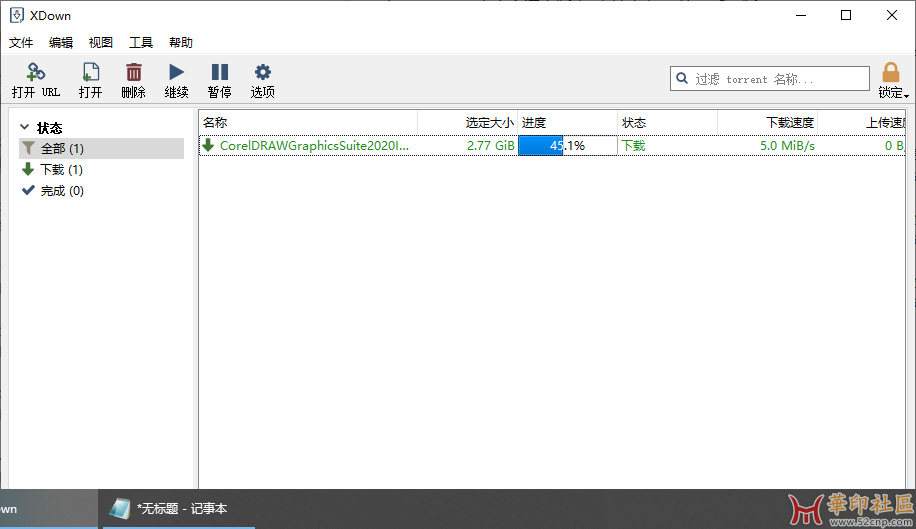916x529 pixels.
Task: Open the 工具 menu
Action: click(x=141, y=43)
